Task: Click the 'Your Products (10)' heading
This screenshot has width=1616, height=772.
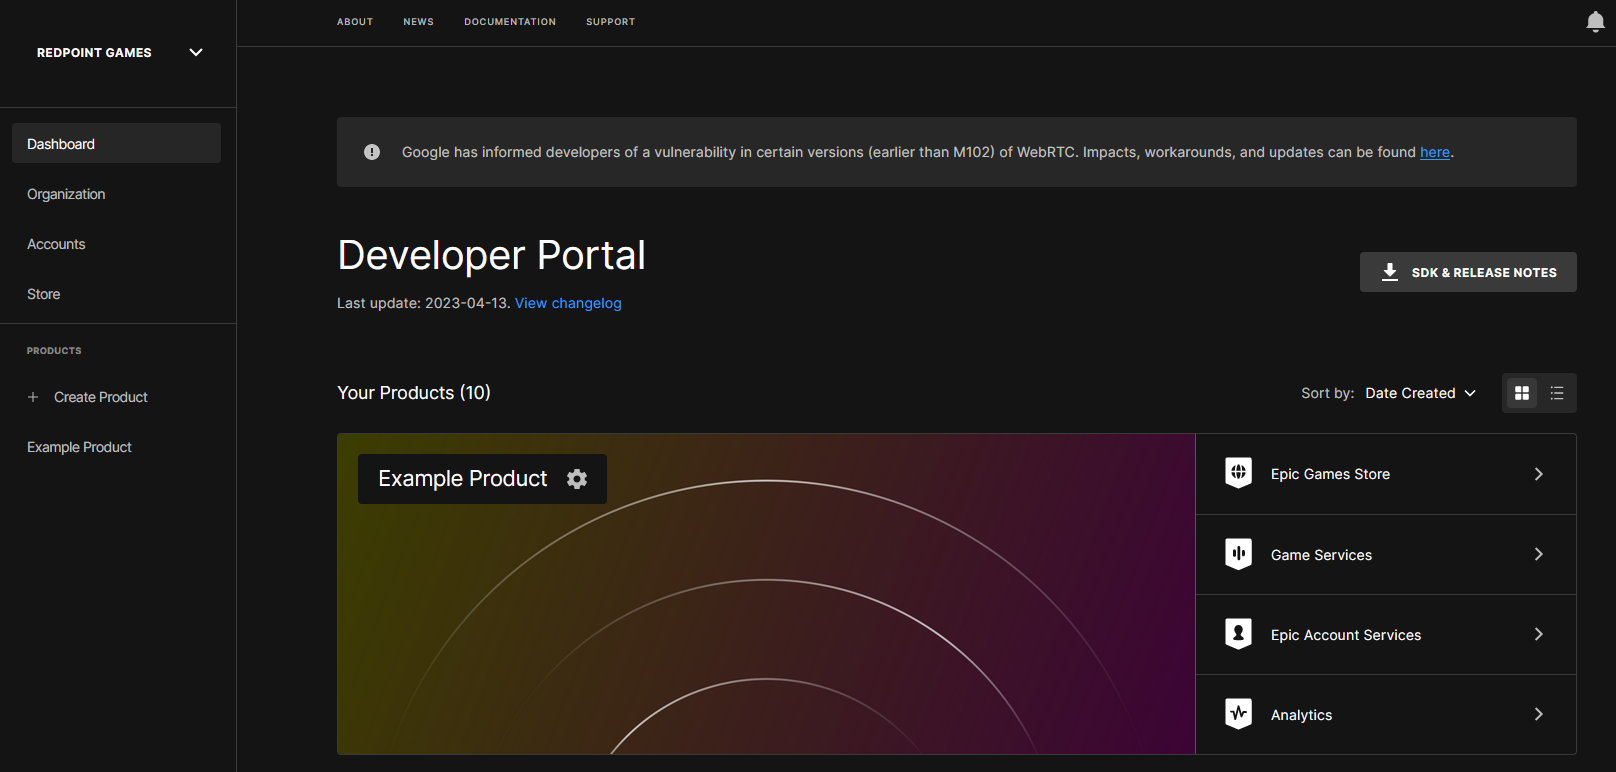Action: coord(414,393)
